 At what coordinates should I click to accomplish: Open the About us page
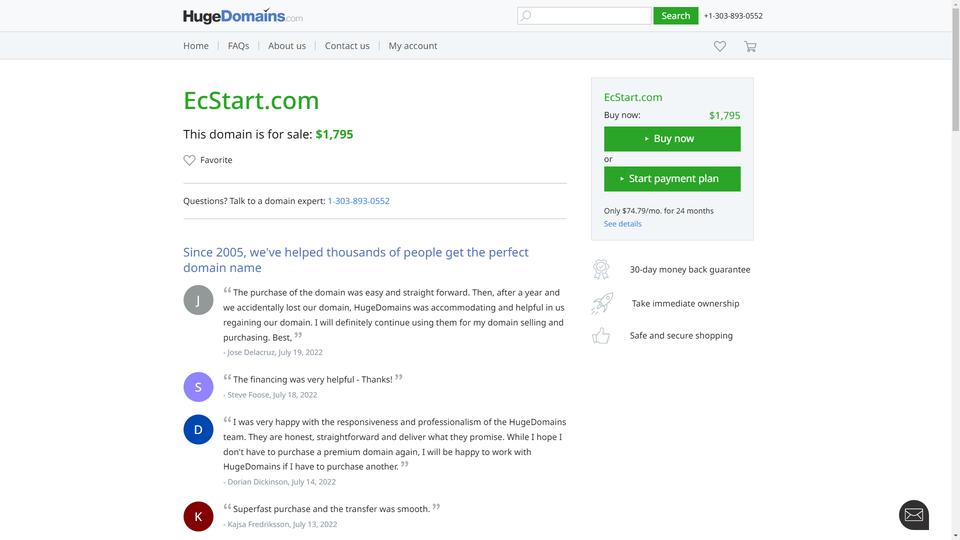287,46
